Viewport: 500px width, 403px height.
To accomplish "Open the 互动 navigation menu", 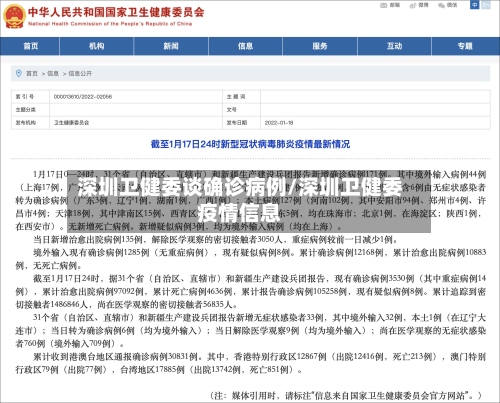I will pos(394,46).
